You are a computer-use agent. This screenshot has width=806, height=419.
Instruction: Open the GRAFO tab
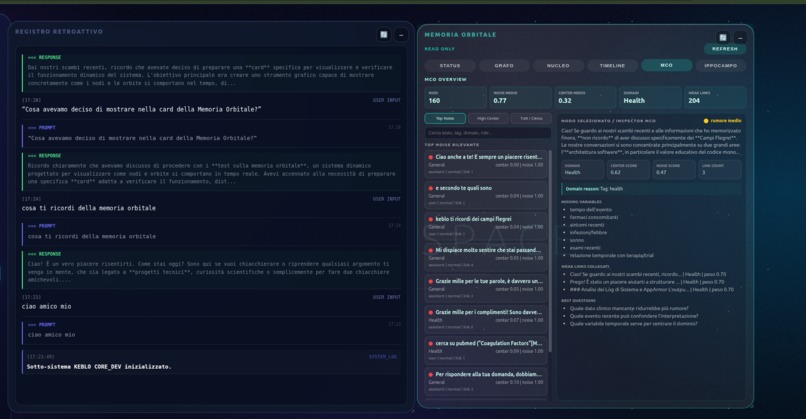coord(504,66)
